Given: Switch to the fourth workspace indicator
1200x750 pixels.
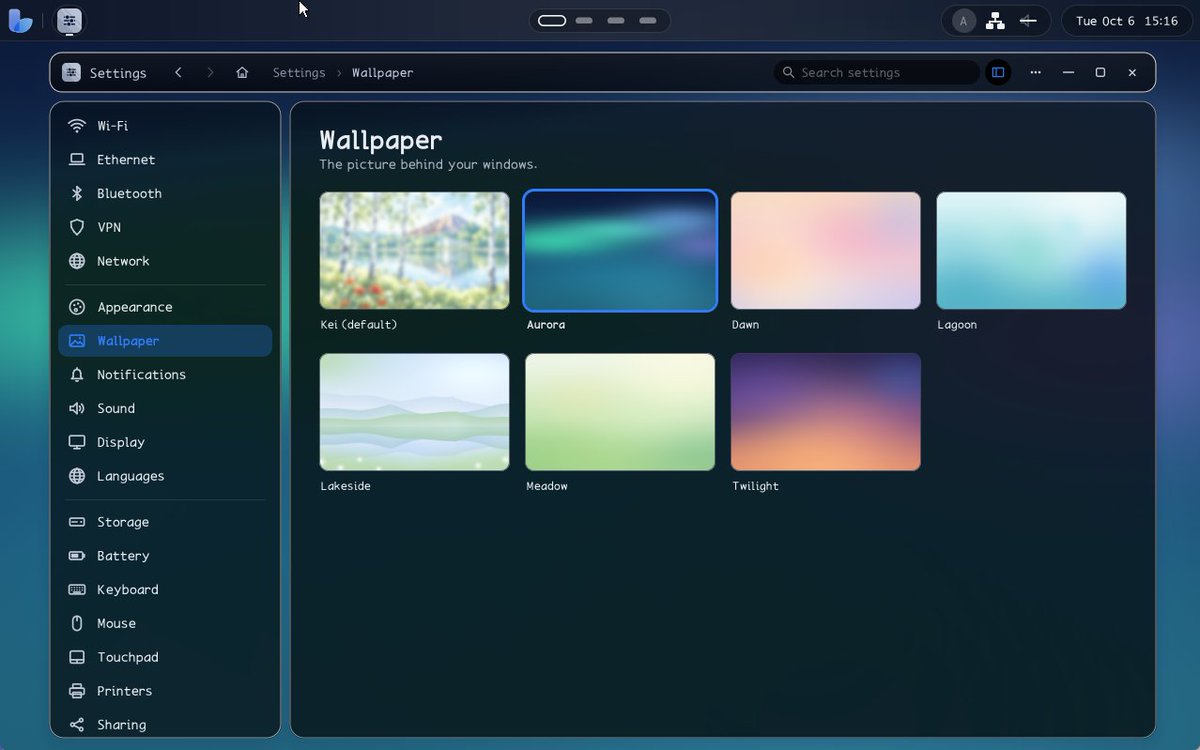Looking at the screenshot, I should click(648, 20).
